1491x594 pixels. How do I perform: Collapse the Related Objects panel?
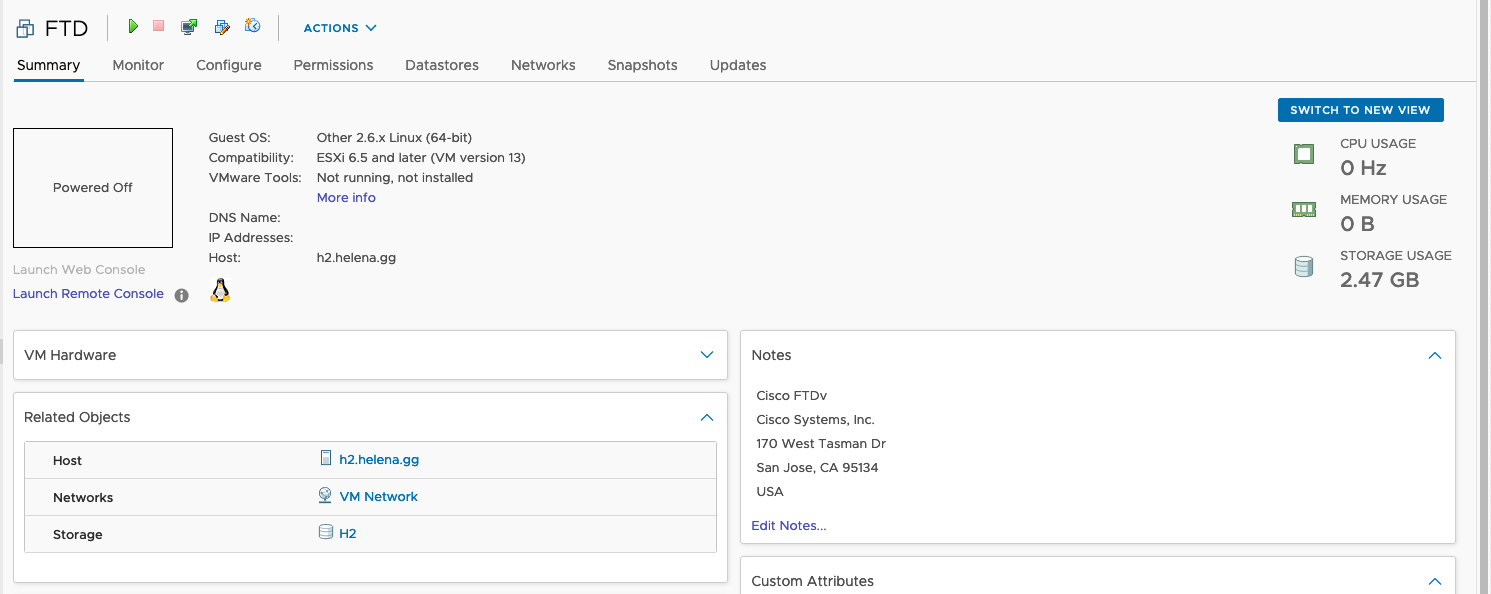coord(707,417)
